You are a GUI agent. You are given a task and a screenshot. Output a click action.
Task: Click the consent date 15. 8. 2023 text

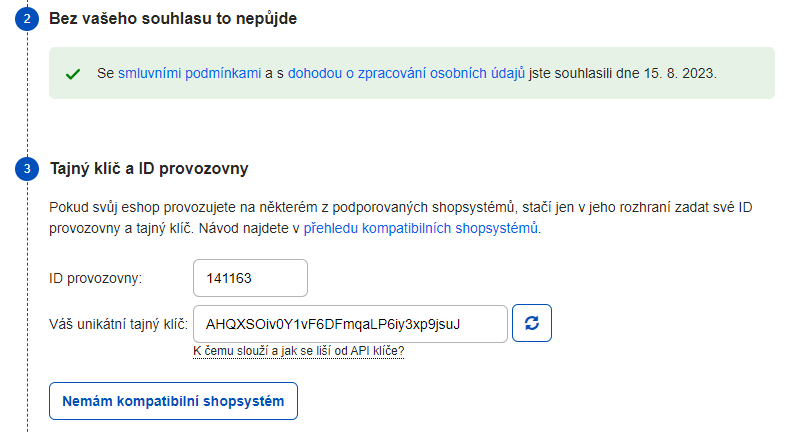coord(680,73)
